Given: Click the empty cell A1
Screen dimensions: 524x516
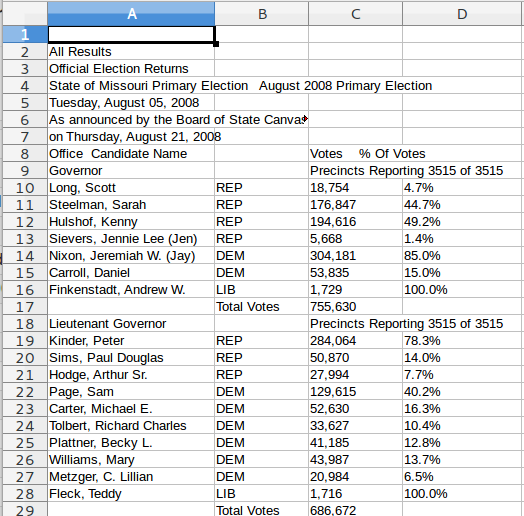Looking at the screenshot, I should click(131, 34).
